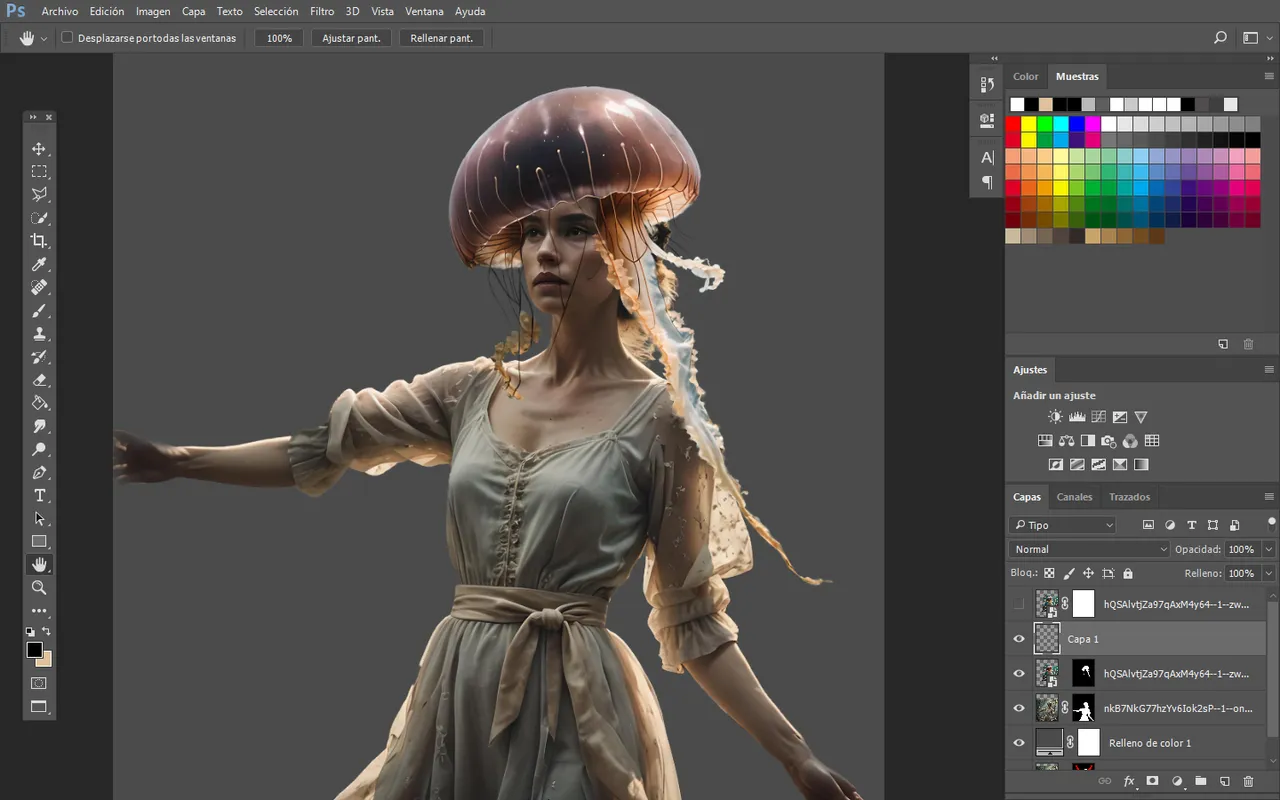Select the Dodge tool

[x=39, y=449]
